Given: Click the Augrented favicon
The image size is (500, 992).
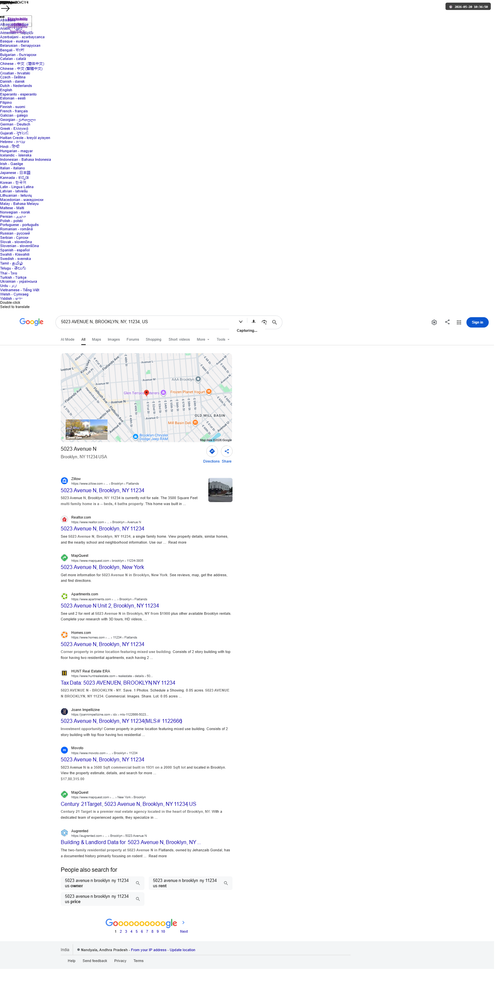Looking at the screenshot, I should (x=65, y=833).
